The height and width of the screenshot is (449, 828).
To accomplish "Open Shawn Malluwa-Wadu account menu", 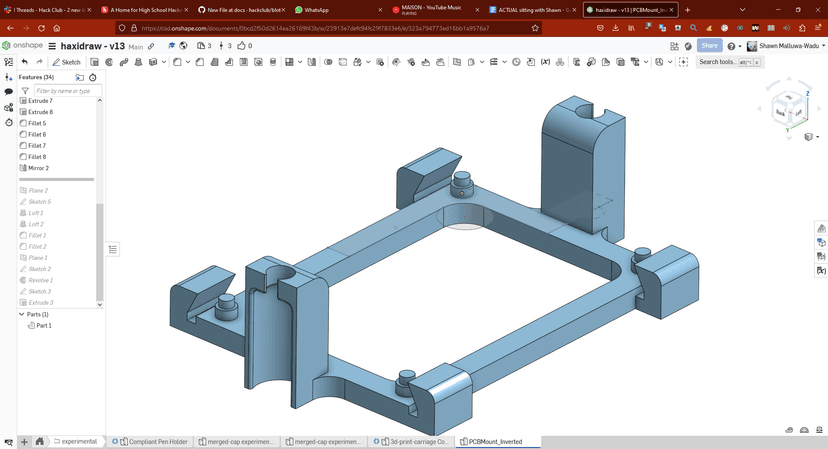I will 786,46.
